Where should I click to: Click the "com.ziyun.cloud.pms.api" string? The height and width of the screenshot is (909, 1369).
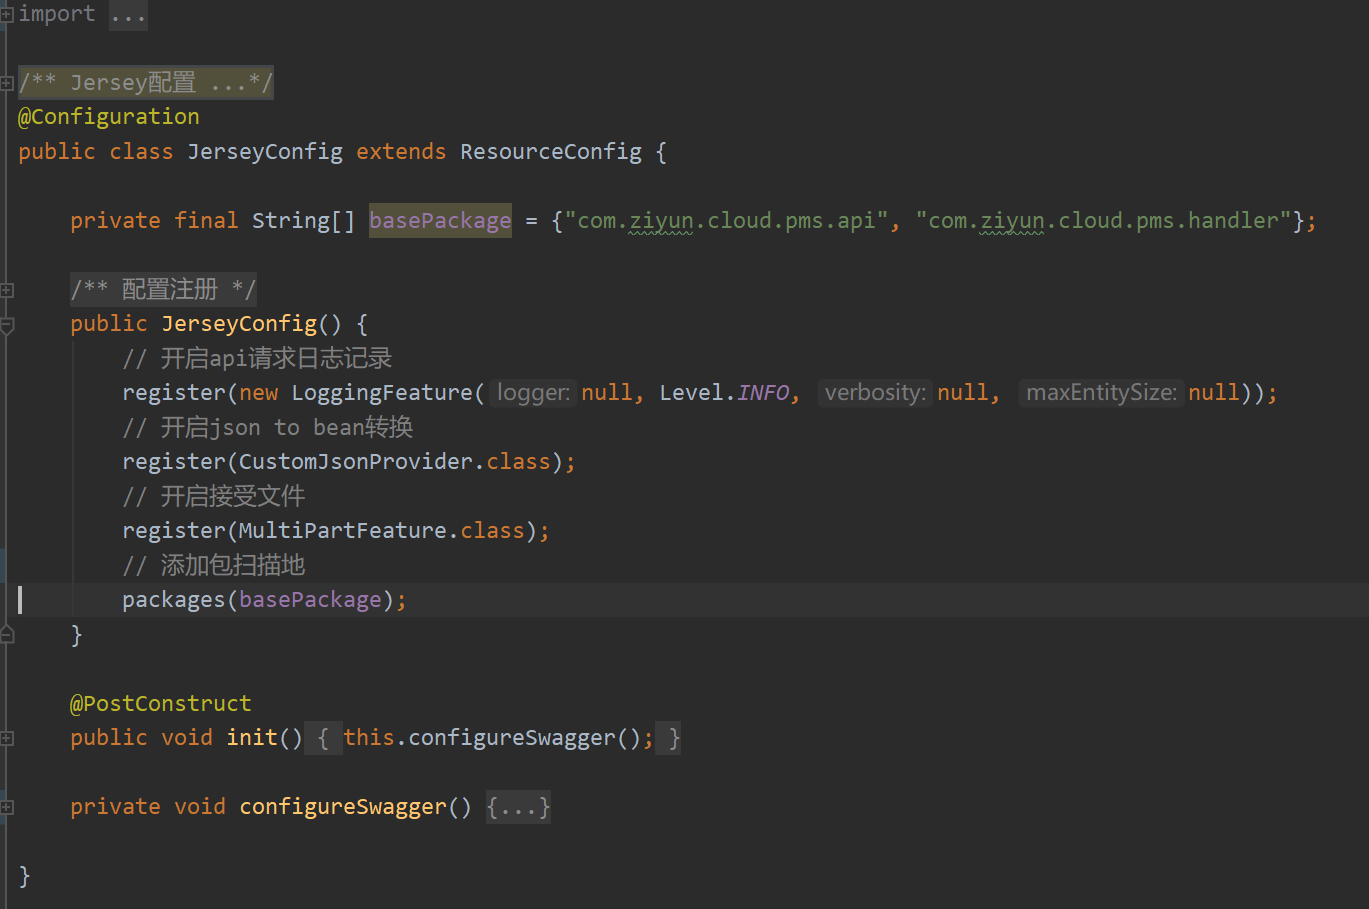click(727, 221)
